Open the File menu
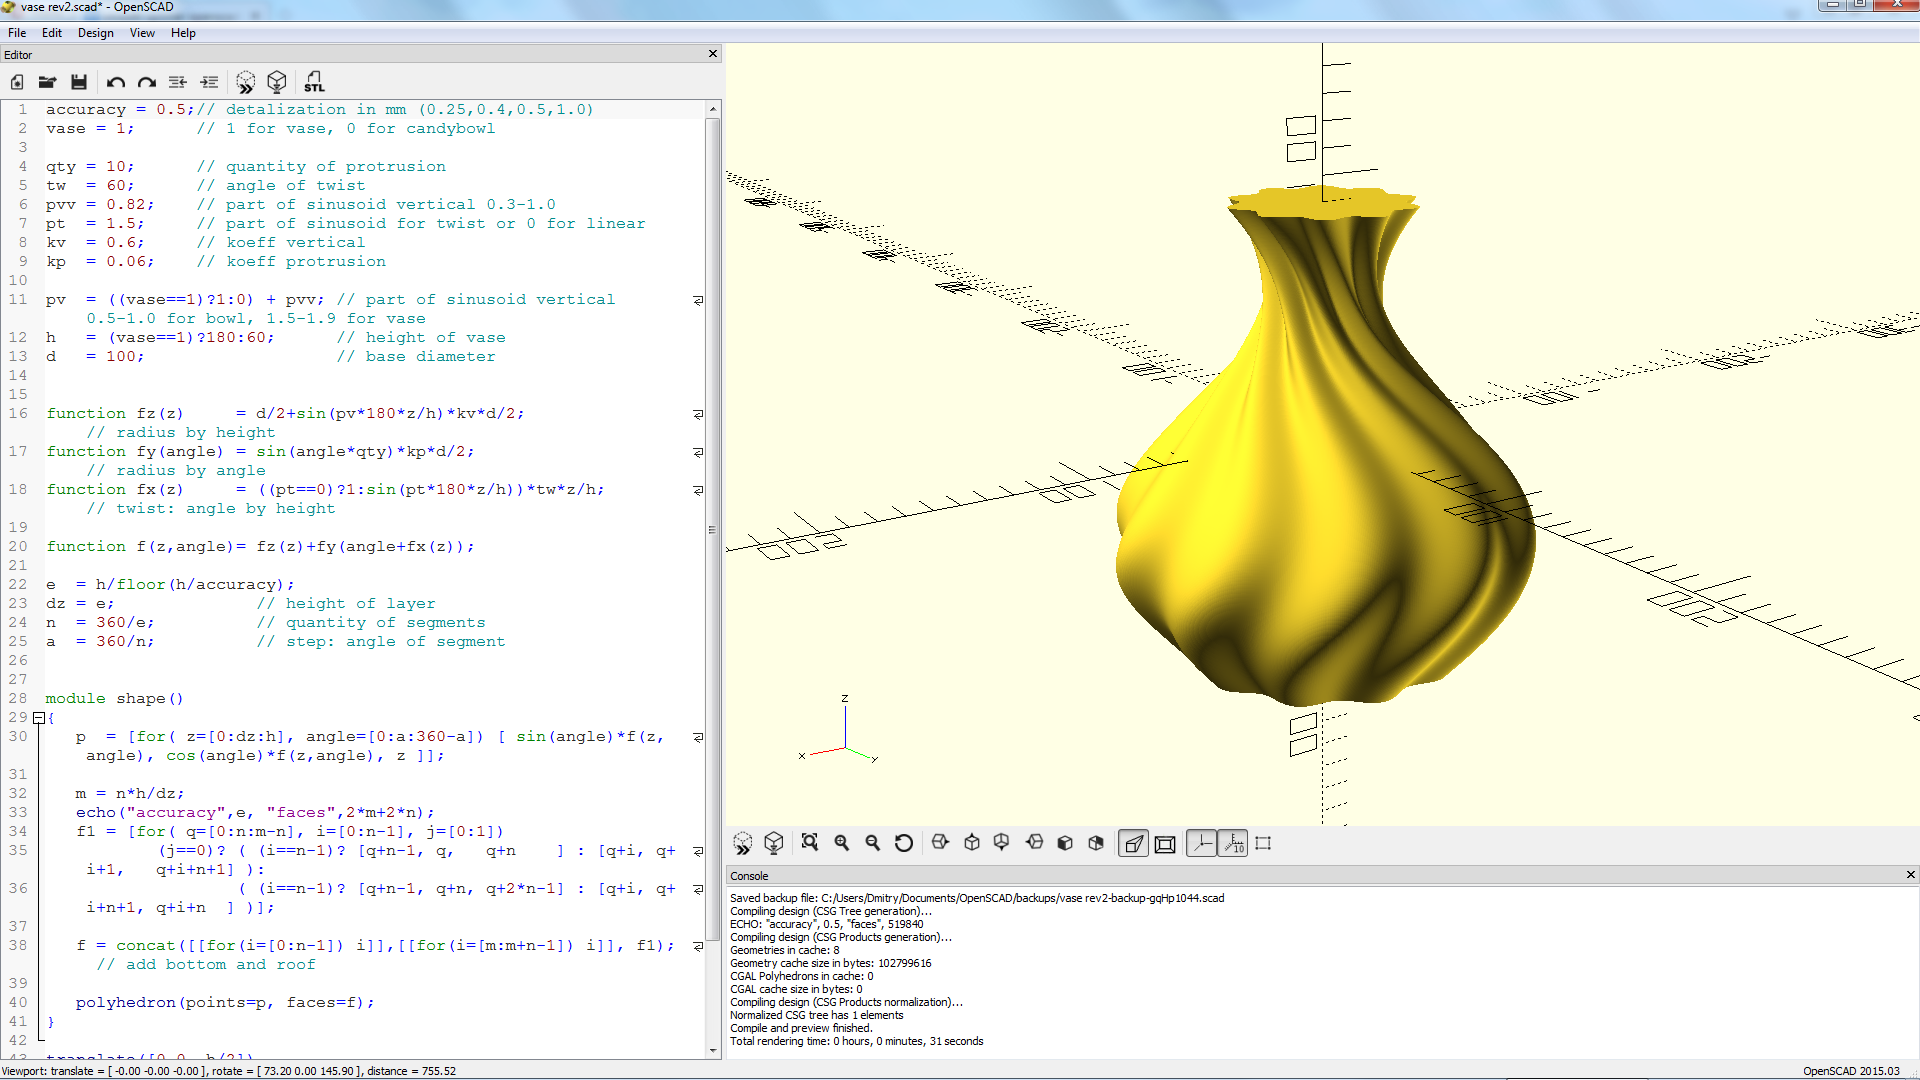 (17, 33)
